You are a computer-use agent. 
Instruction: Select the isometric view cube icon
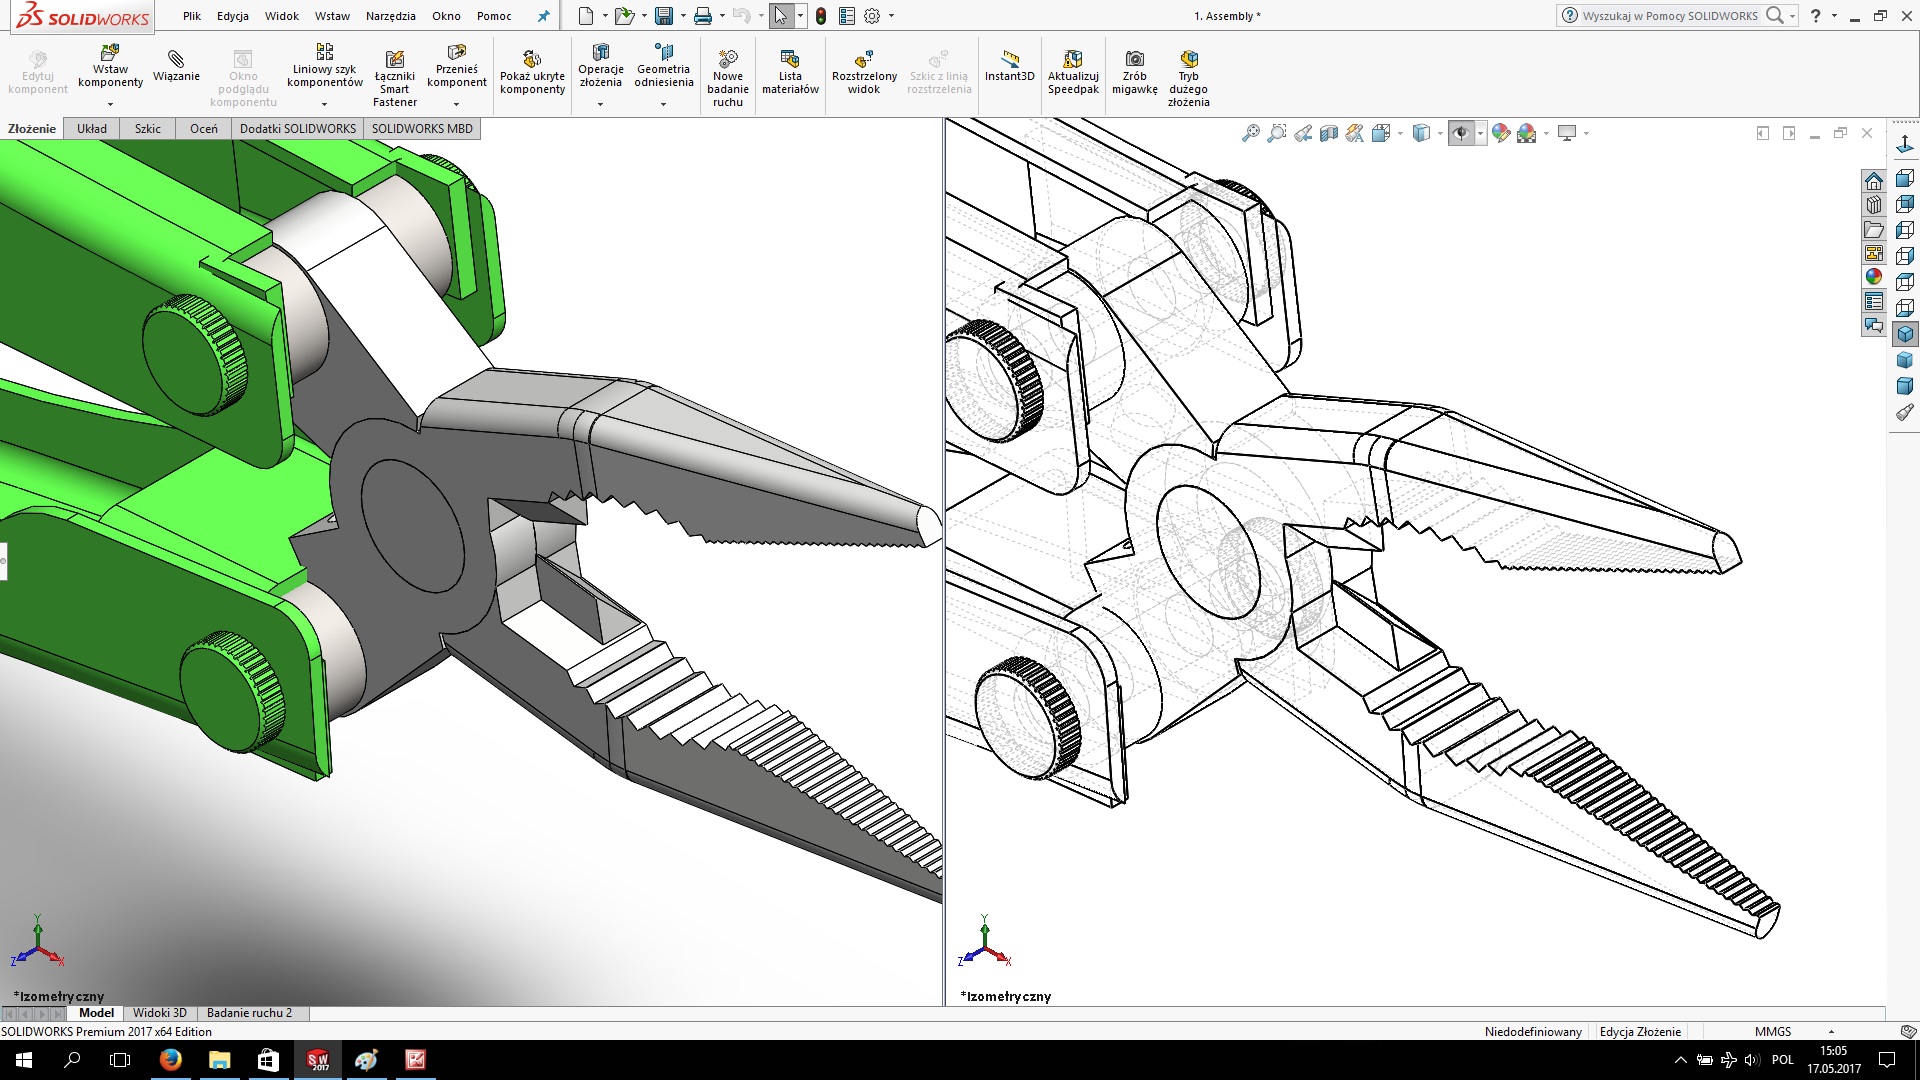[1904, 334]
